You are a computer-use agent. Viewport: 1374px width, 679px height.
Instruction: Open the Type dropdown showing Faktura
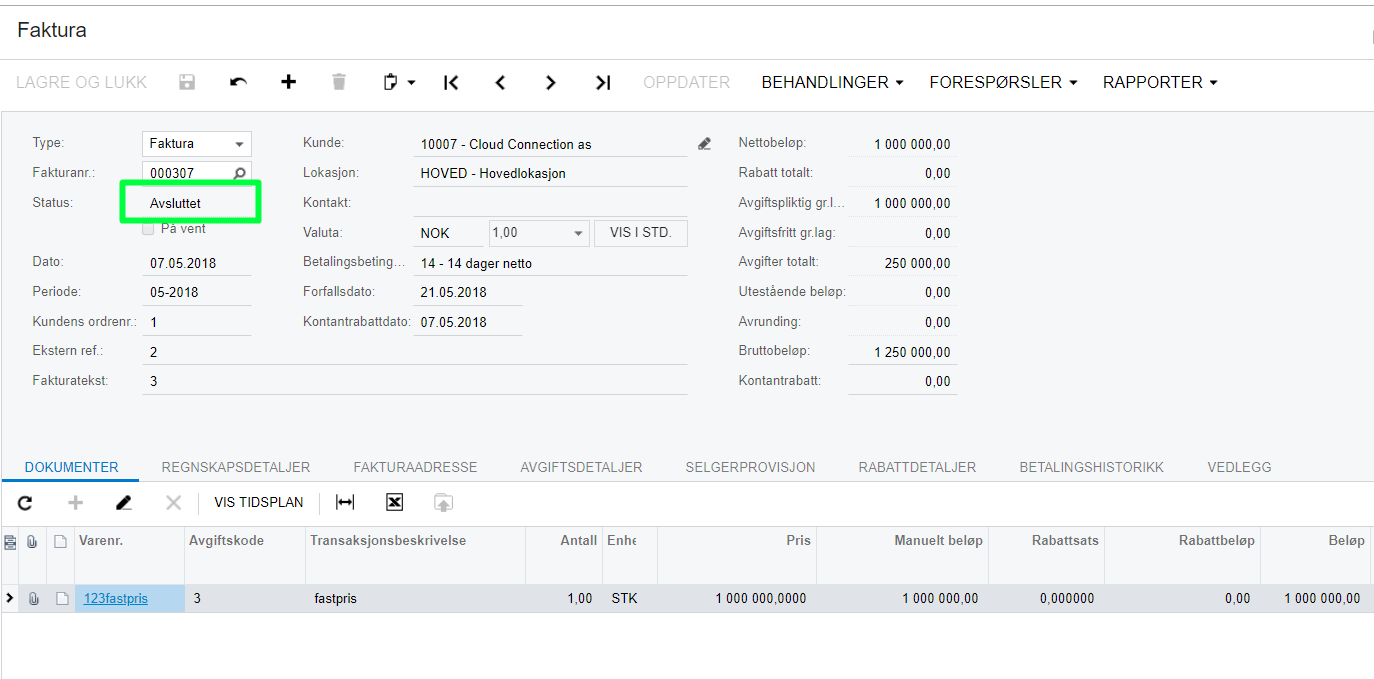tap(240, 143)
